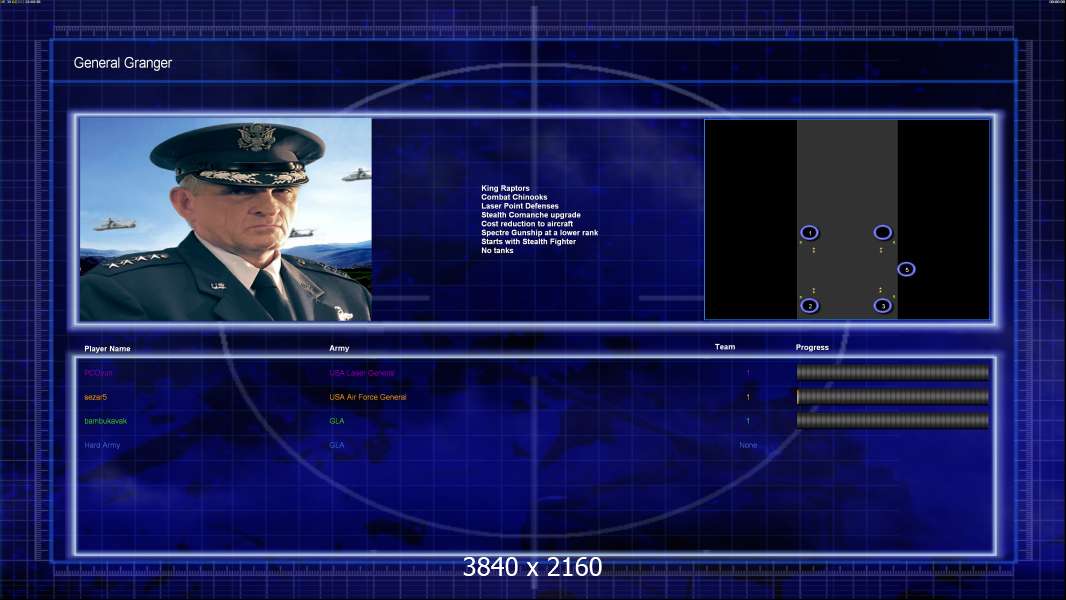1066x600 pixels.
Task: Click the Laser Point Defenses line
Action: (x=520, y=206)
